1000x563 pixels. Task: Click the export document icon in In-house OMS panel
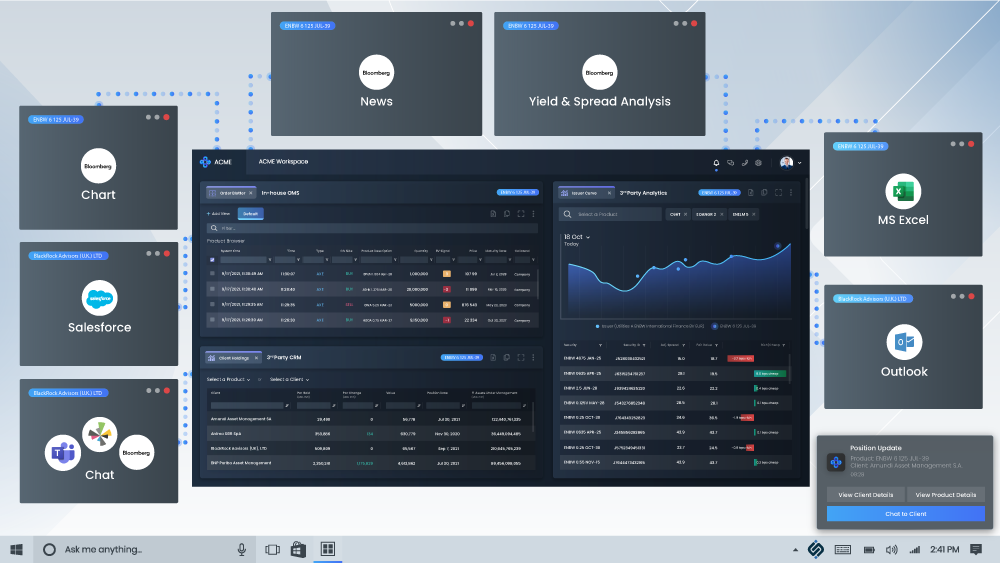pyautogui.click(x=493, y=214)
